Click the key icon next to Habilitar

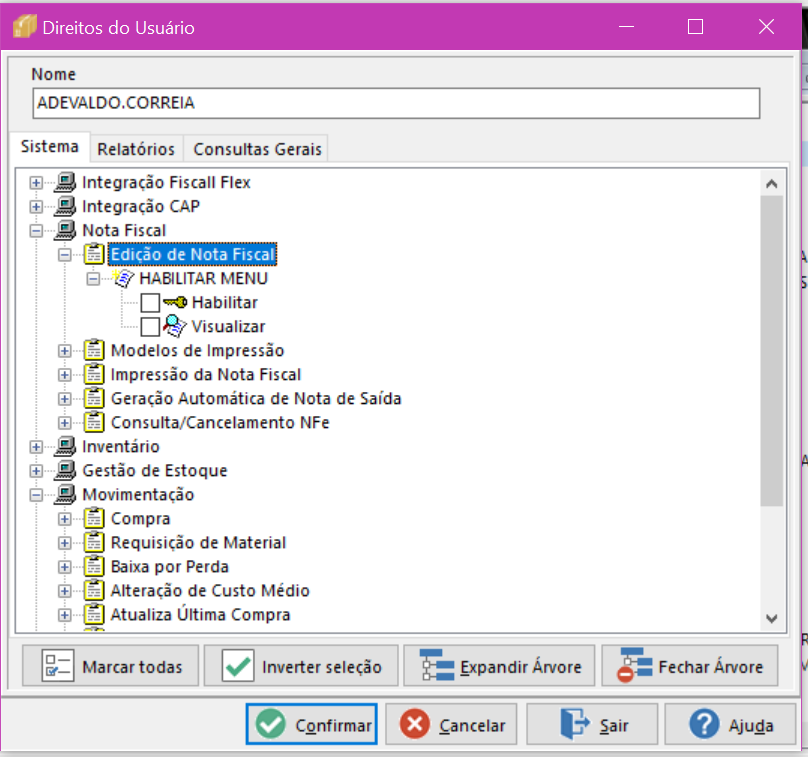175,302
